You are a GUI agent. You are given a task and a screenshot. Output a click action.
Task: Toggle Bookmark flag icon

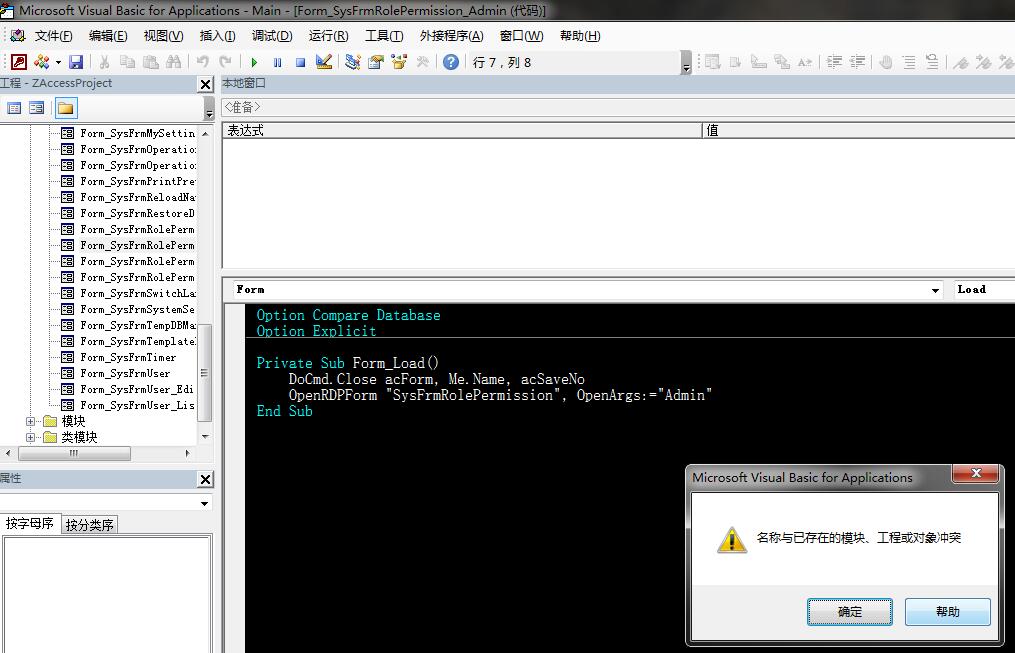[961, 62]
